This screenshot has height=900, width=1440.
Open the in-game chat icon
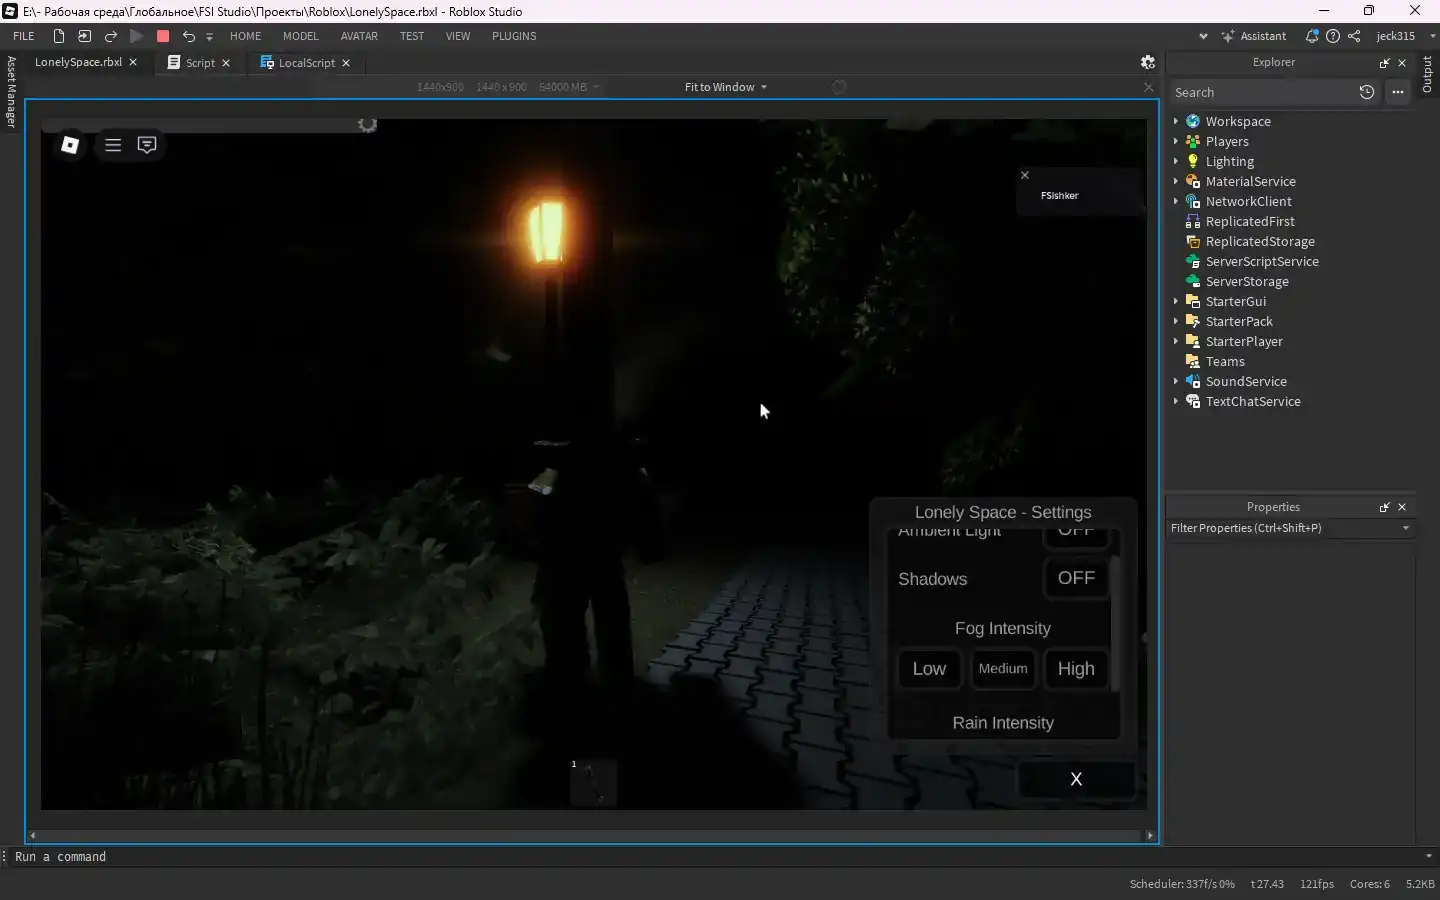pos(147,145)
